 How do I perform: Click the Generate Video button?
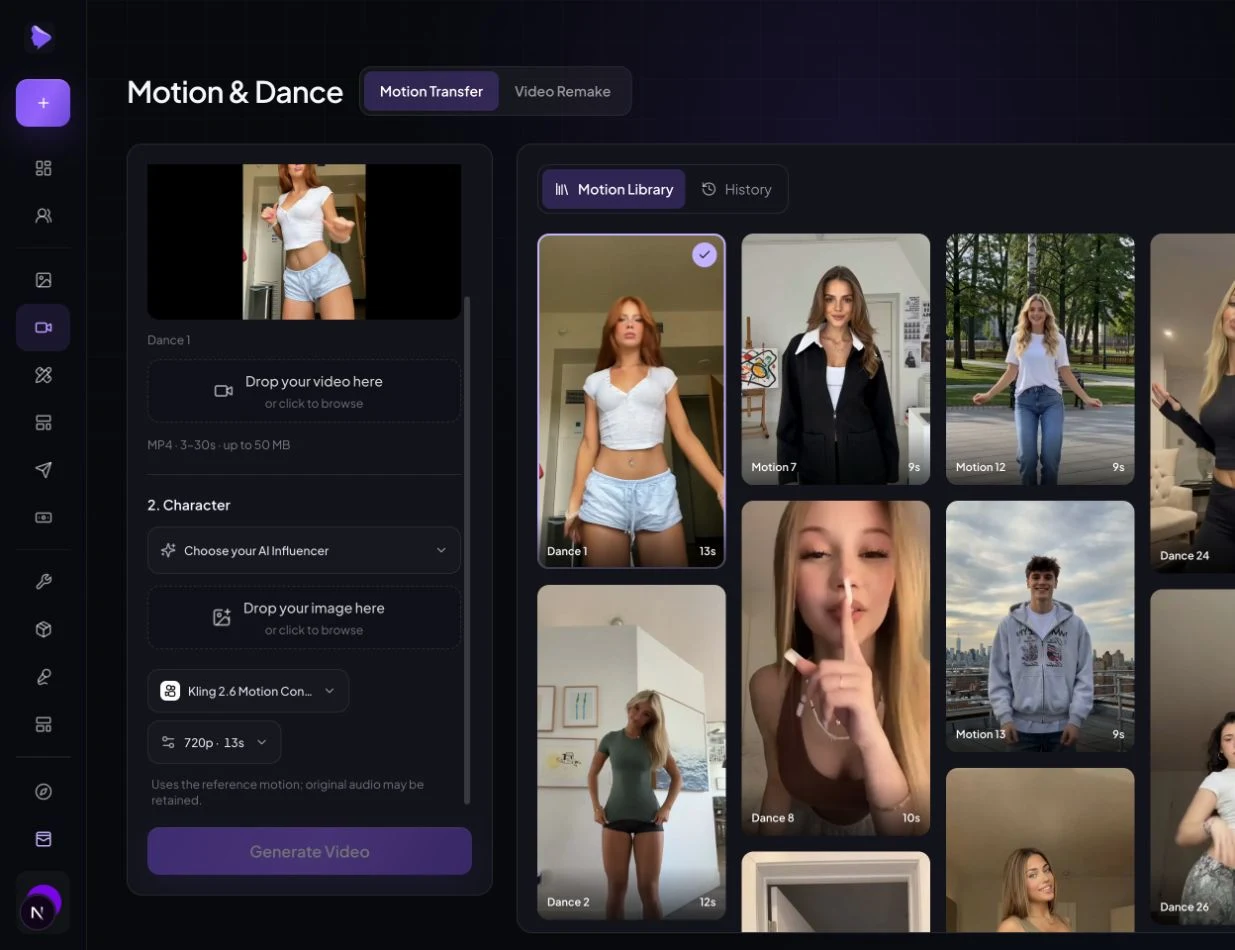coord(309,851)
